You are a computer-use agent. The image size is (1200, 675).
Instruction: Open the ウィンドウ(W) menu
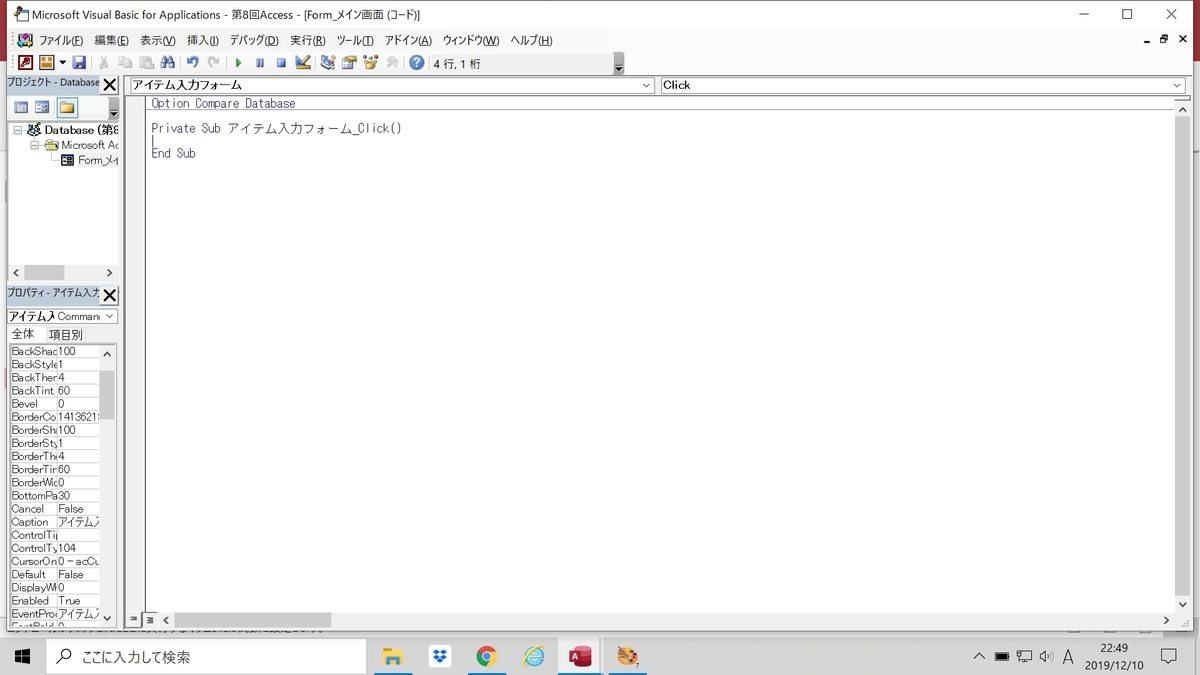tap(470, 40)
